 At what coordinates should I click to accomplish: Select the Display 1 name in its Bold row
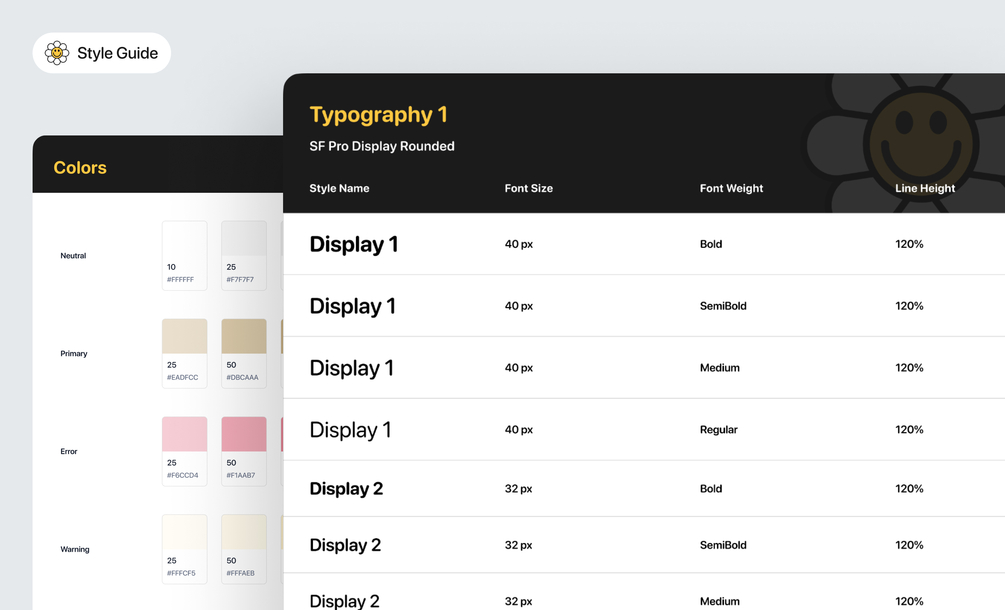click(x=354, y=244)
